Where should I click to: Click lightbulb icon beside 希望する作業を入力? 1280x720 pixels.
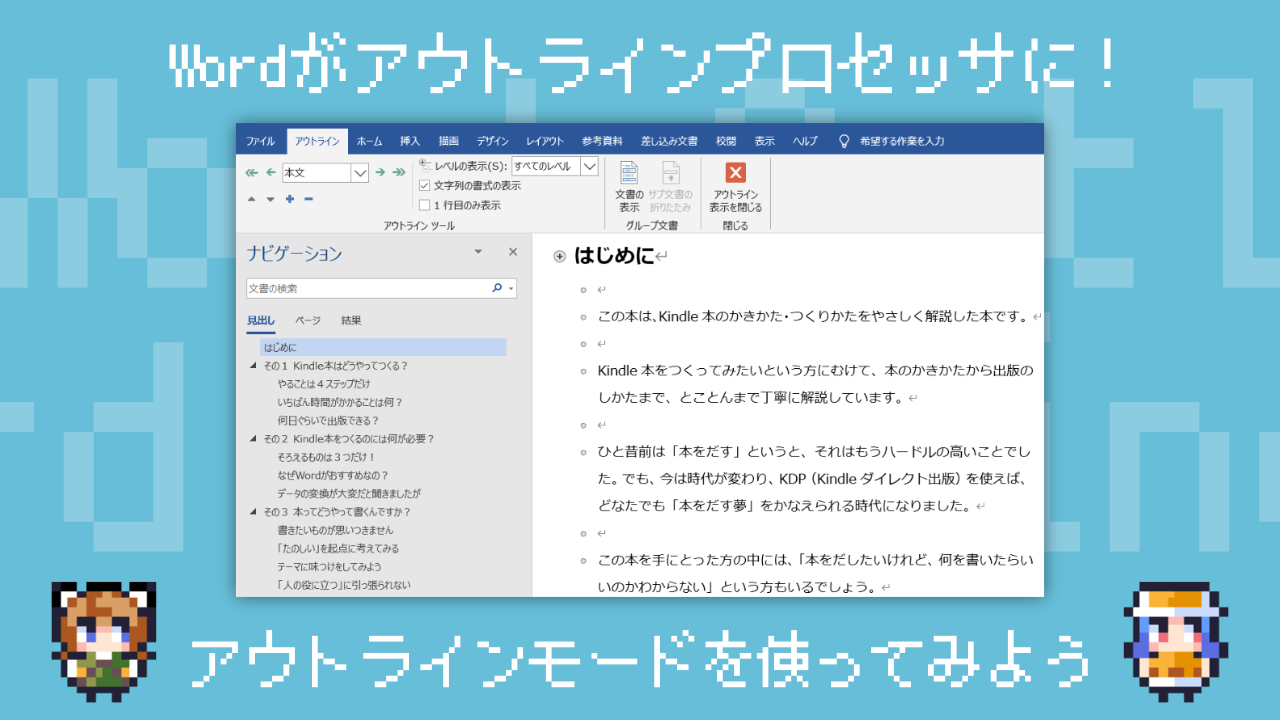coord(844,141)
